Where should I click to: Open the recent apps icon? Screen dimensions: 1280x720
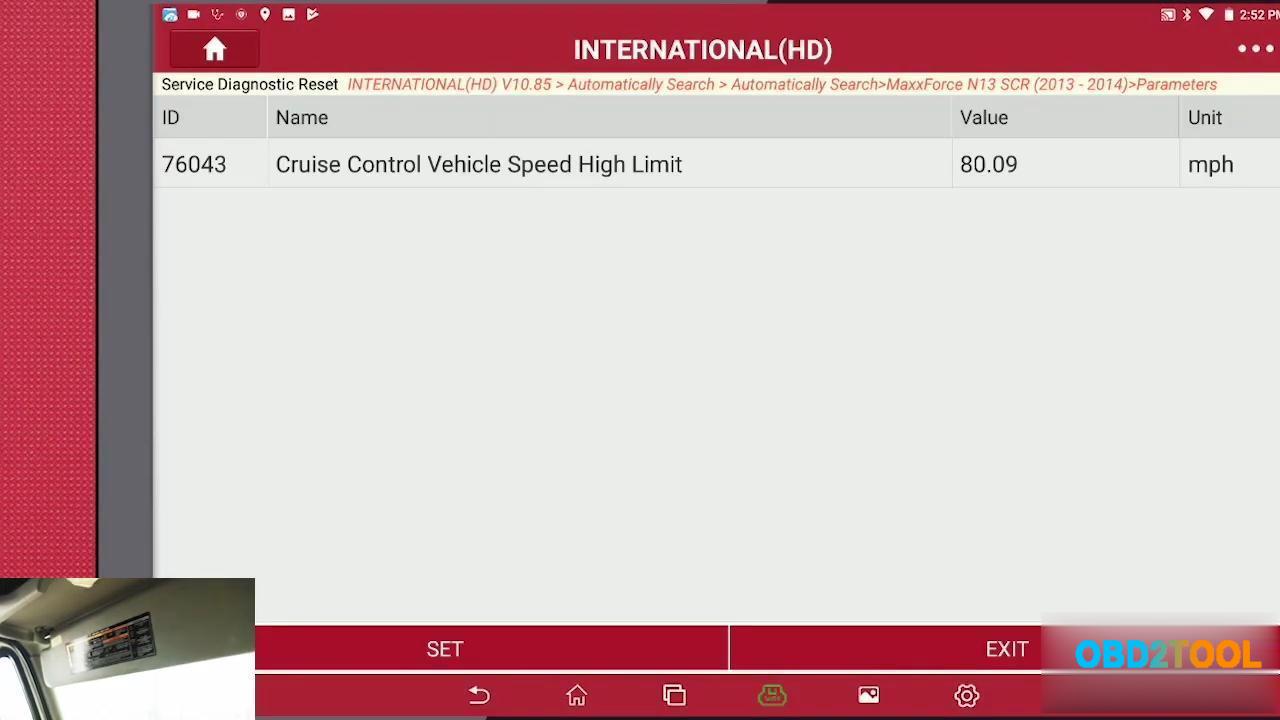674,695
